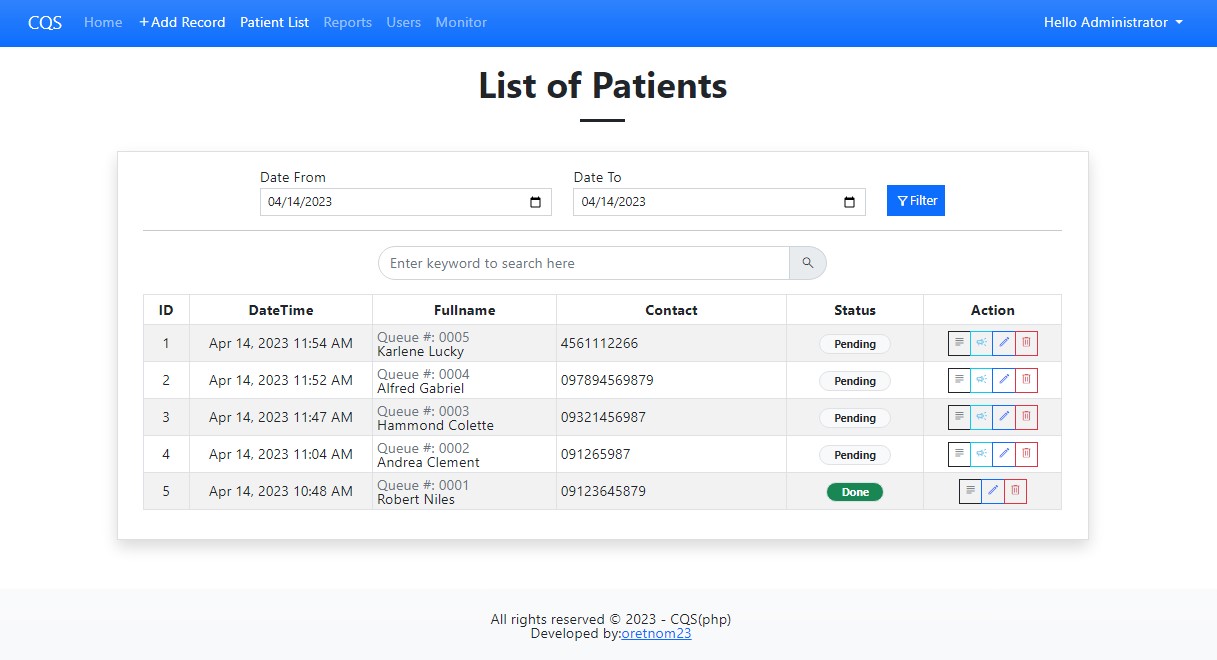The width and height of the screenshot is (1217, 660).
Task: Edit Hammond Colette's record
Action: click(1004, 417)
